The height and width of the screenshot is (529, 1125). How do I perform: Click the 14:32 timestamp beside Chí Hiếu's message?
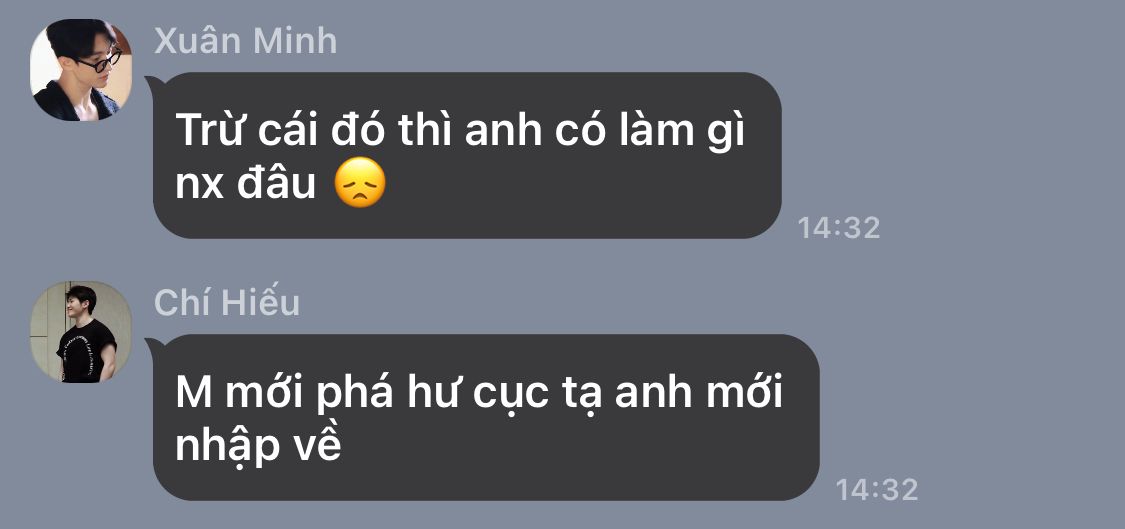[877, 490]
